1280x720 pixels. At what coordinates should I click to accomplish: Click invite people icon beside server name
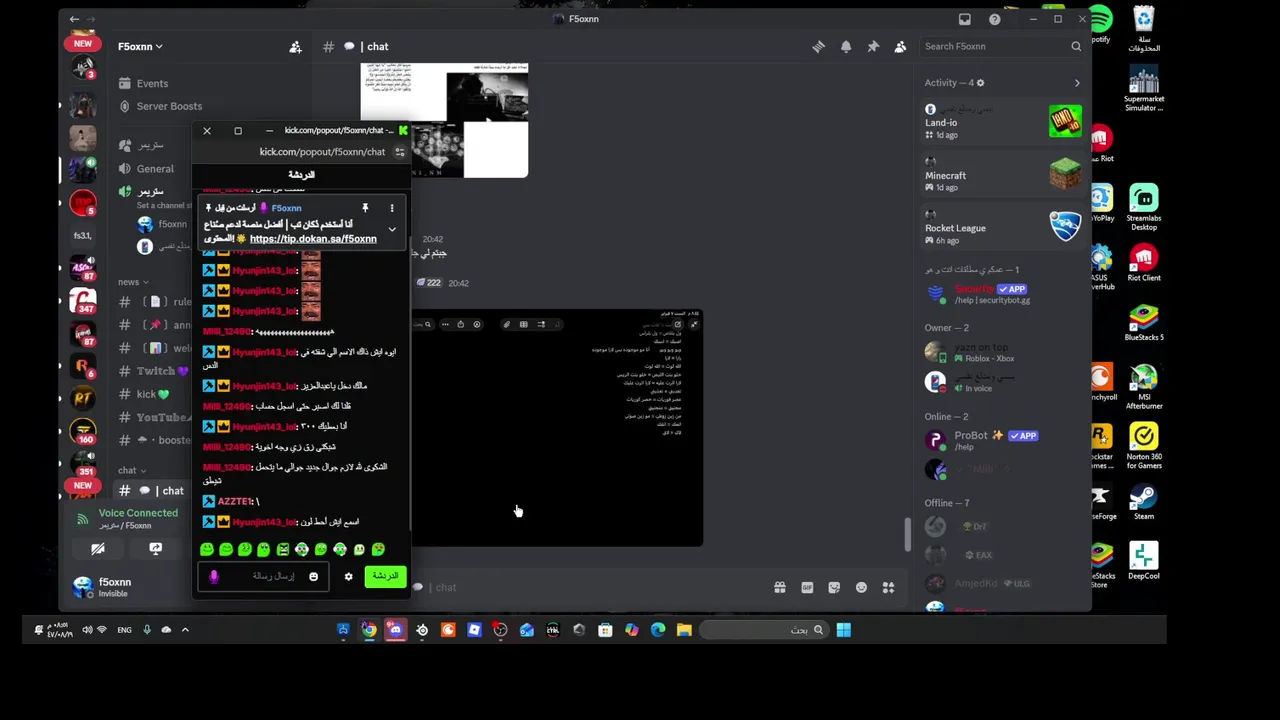[x=295, y=46]
